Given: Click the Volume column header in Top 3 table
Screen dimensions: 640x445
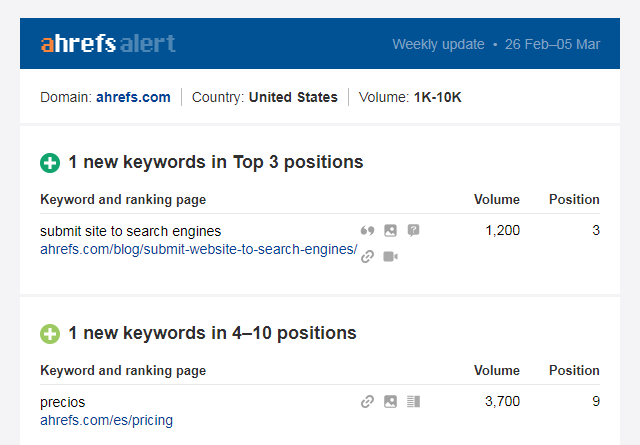Looking at the screenshot, I should click(x=497, y=199).
